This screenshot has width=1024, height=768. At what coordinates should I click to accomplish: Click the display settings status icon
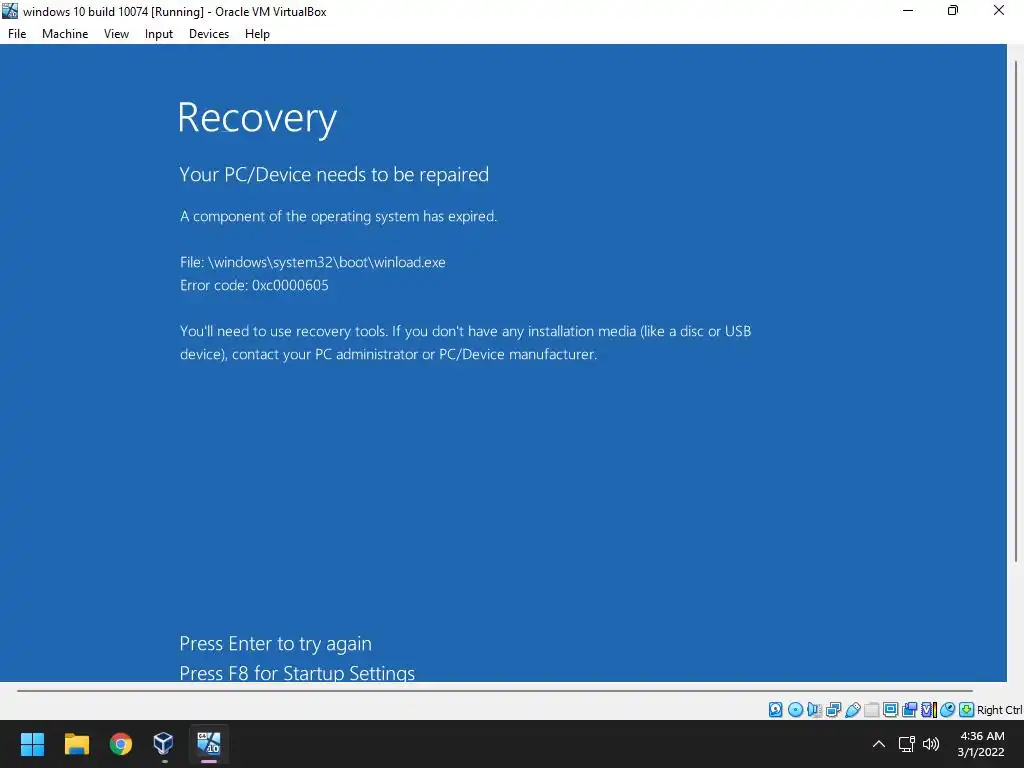[890, 710]
